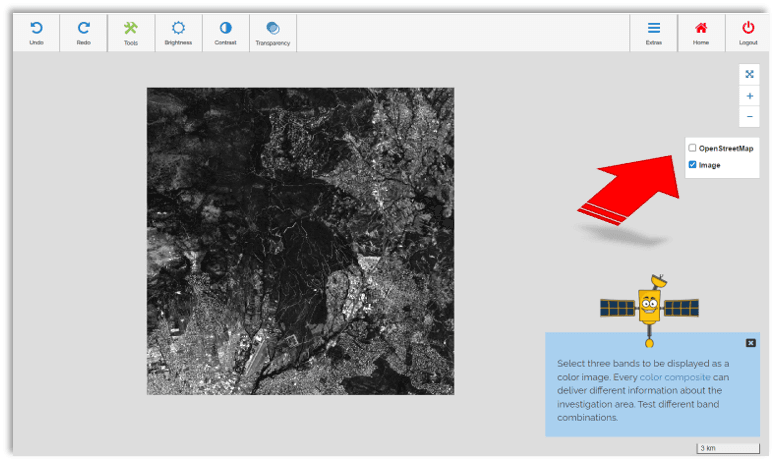Zoom out with the minus button

click(749, 117)
